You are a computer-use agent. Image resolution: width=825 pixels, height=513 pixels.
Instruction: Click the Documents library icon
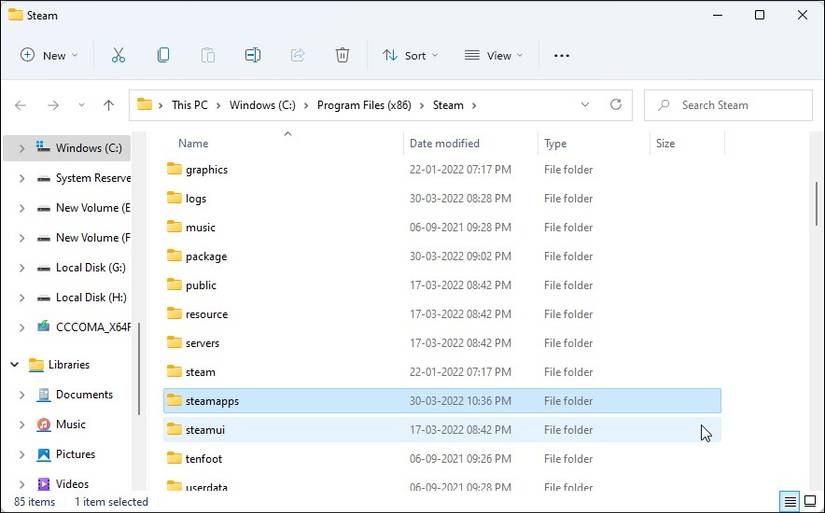[x=43, y=395]
